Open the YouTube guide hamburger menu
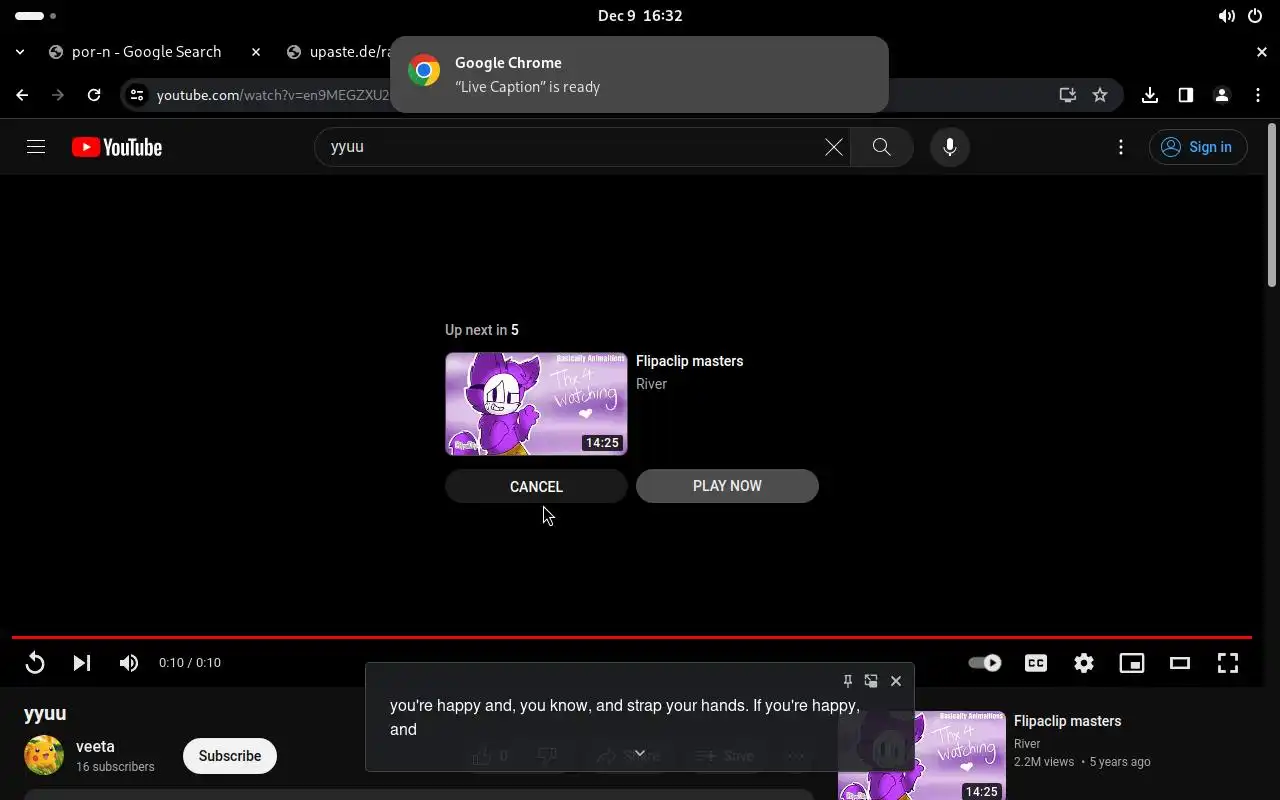The image size is (1280, 800). point(36,147)
